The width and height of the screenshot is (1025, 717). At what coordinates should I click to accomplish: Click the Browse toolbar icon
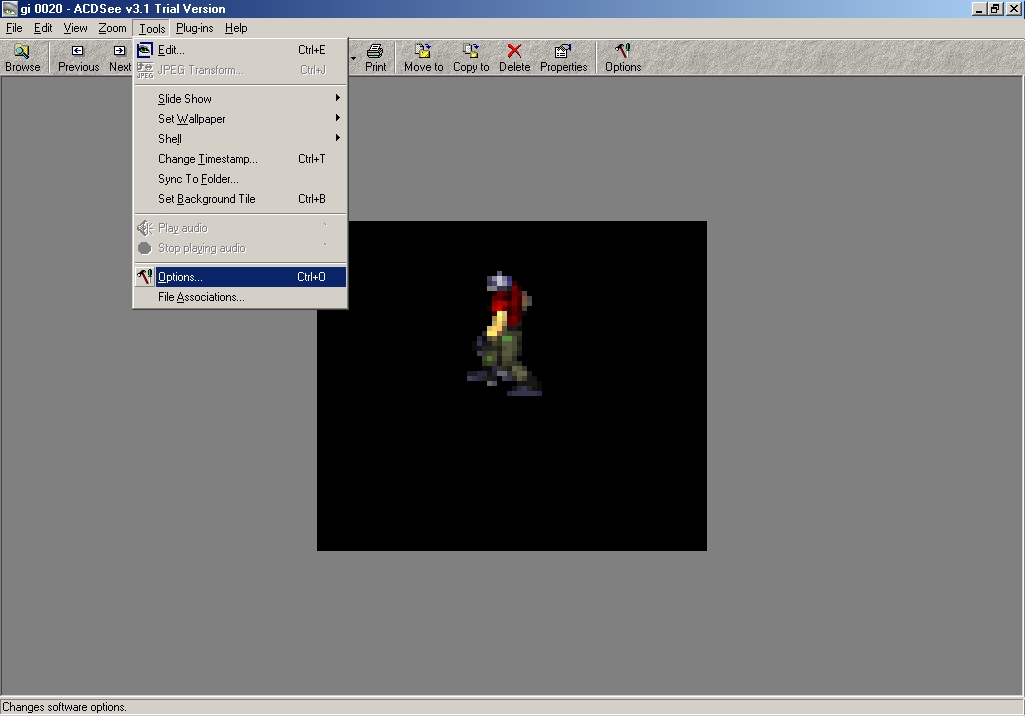click(x=22, y=58)
